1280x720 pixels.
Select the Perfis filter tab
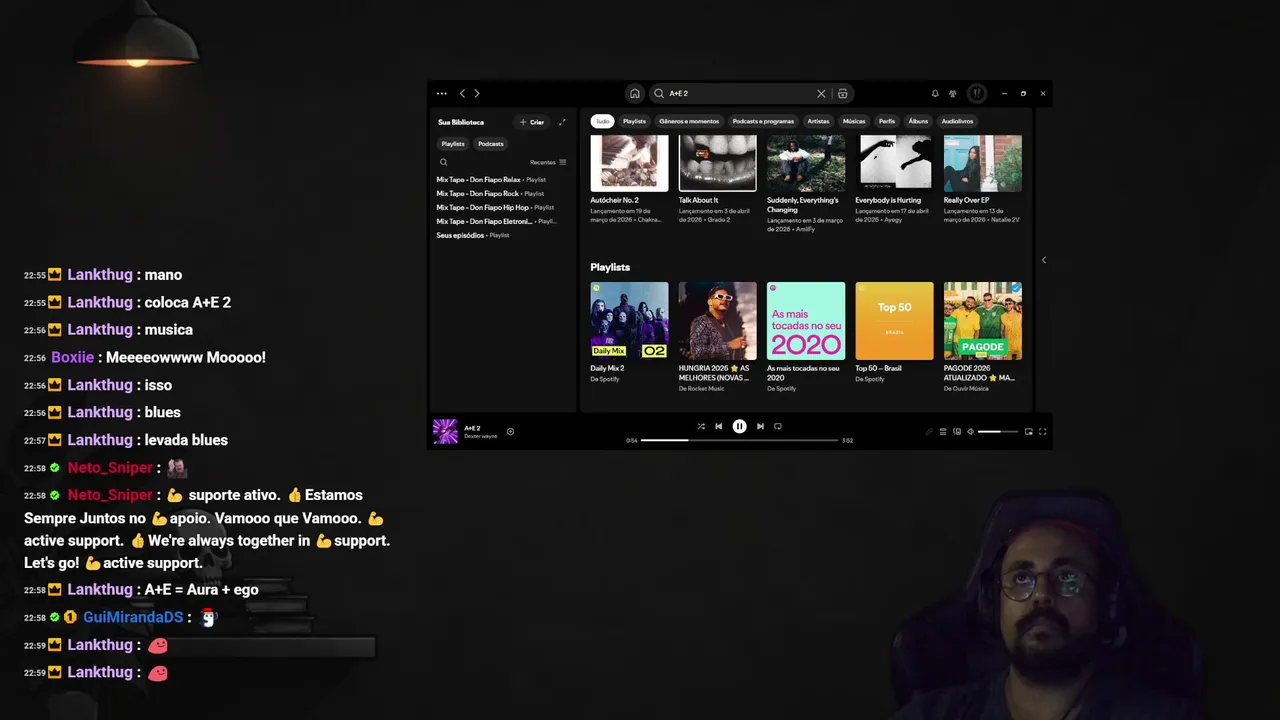[887, 121]
